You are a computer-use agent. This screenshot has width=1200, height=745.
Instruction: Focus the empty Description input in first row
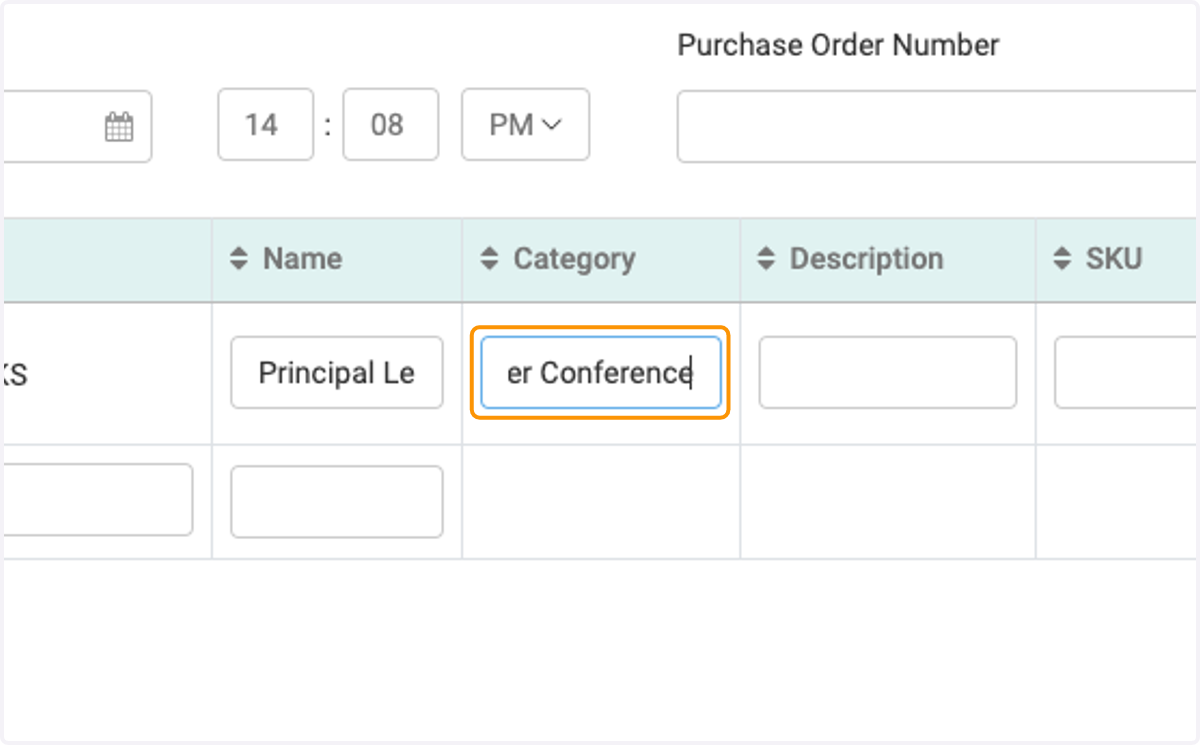(x=888, y=372)
